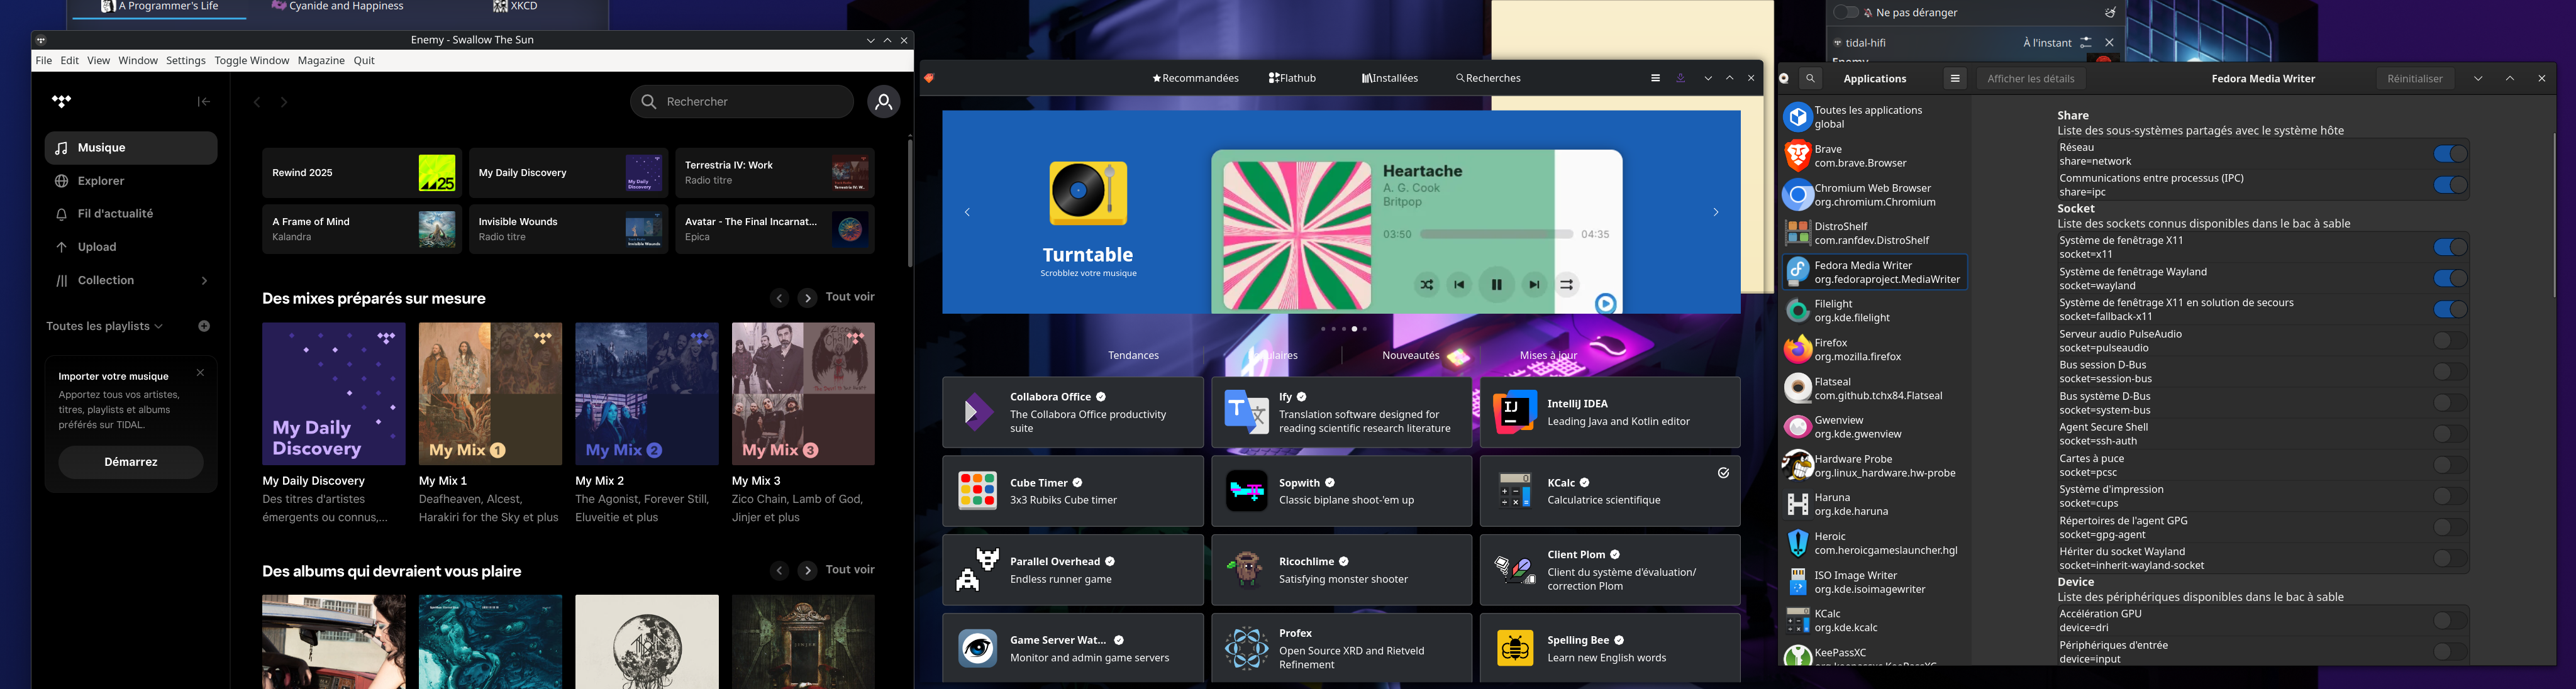
Task: Open the Settings menu in menubar
Action: click(185, 61)
